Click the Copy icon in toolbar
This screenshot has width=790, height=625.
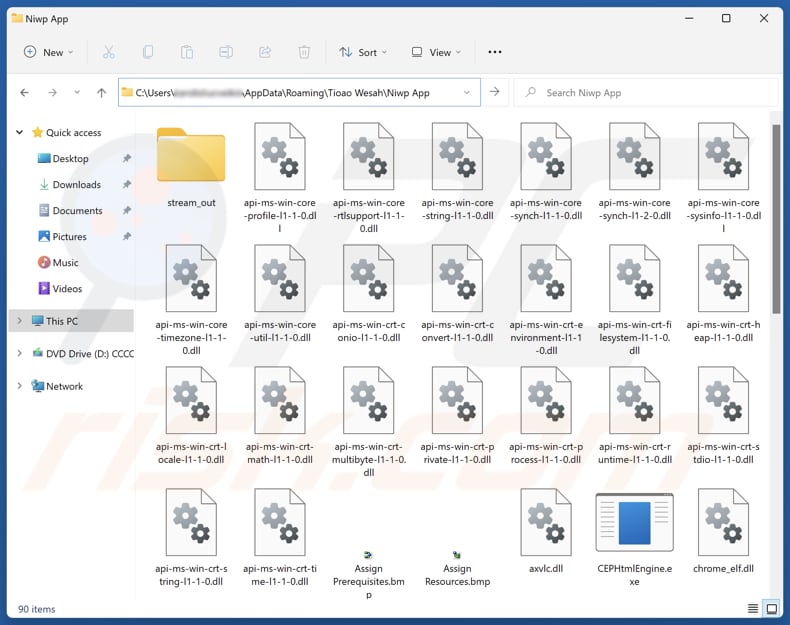[x=148, y=52]
